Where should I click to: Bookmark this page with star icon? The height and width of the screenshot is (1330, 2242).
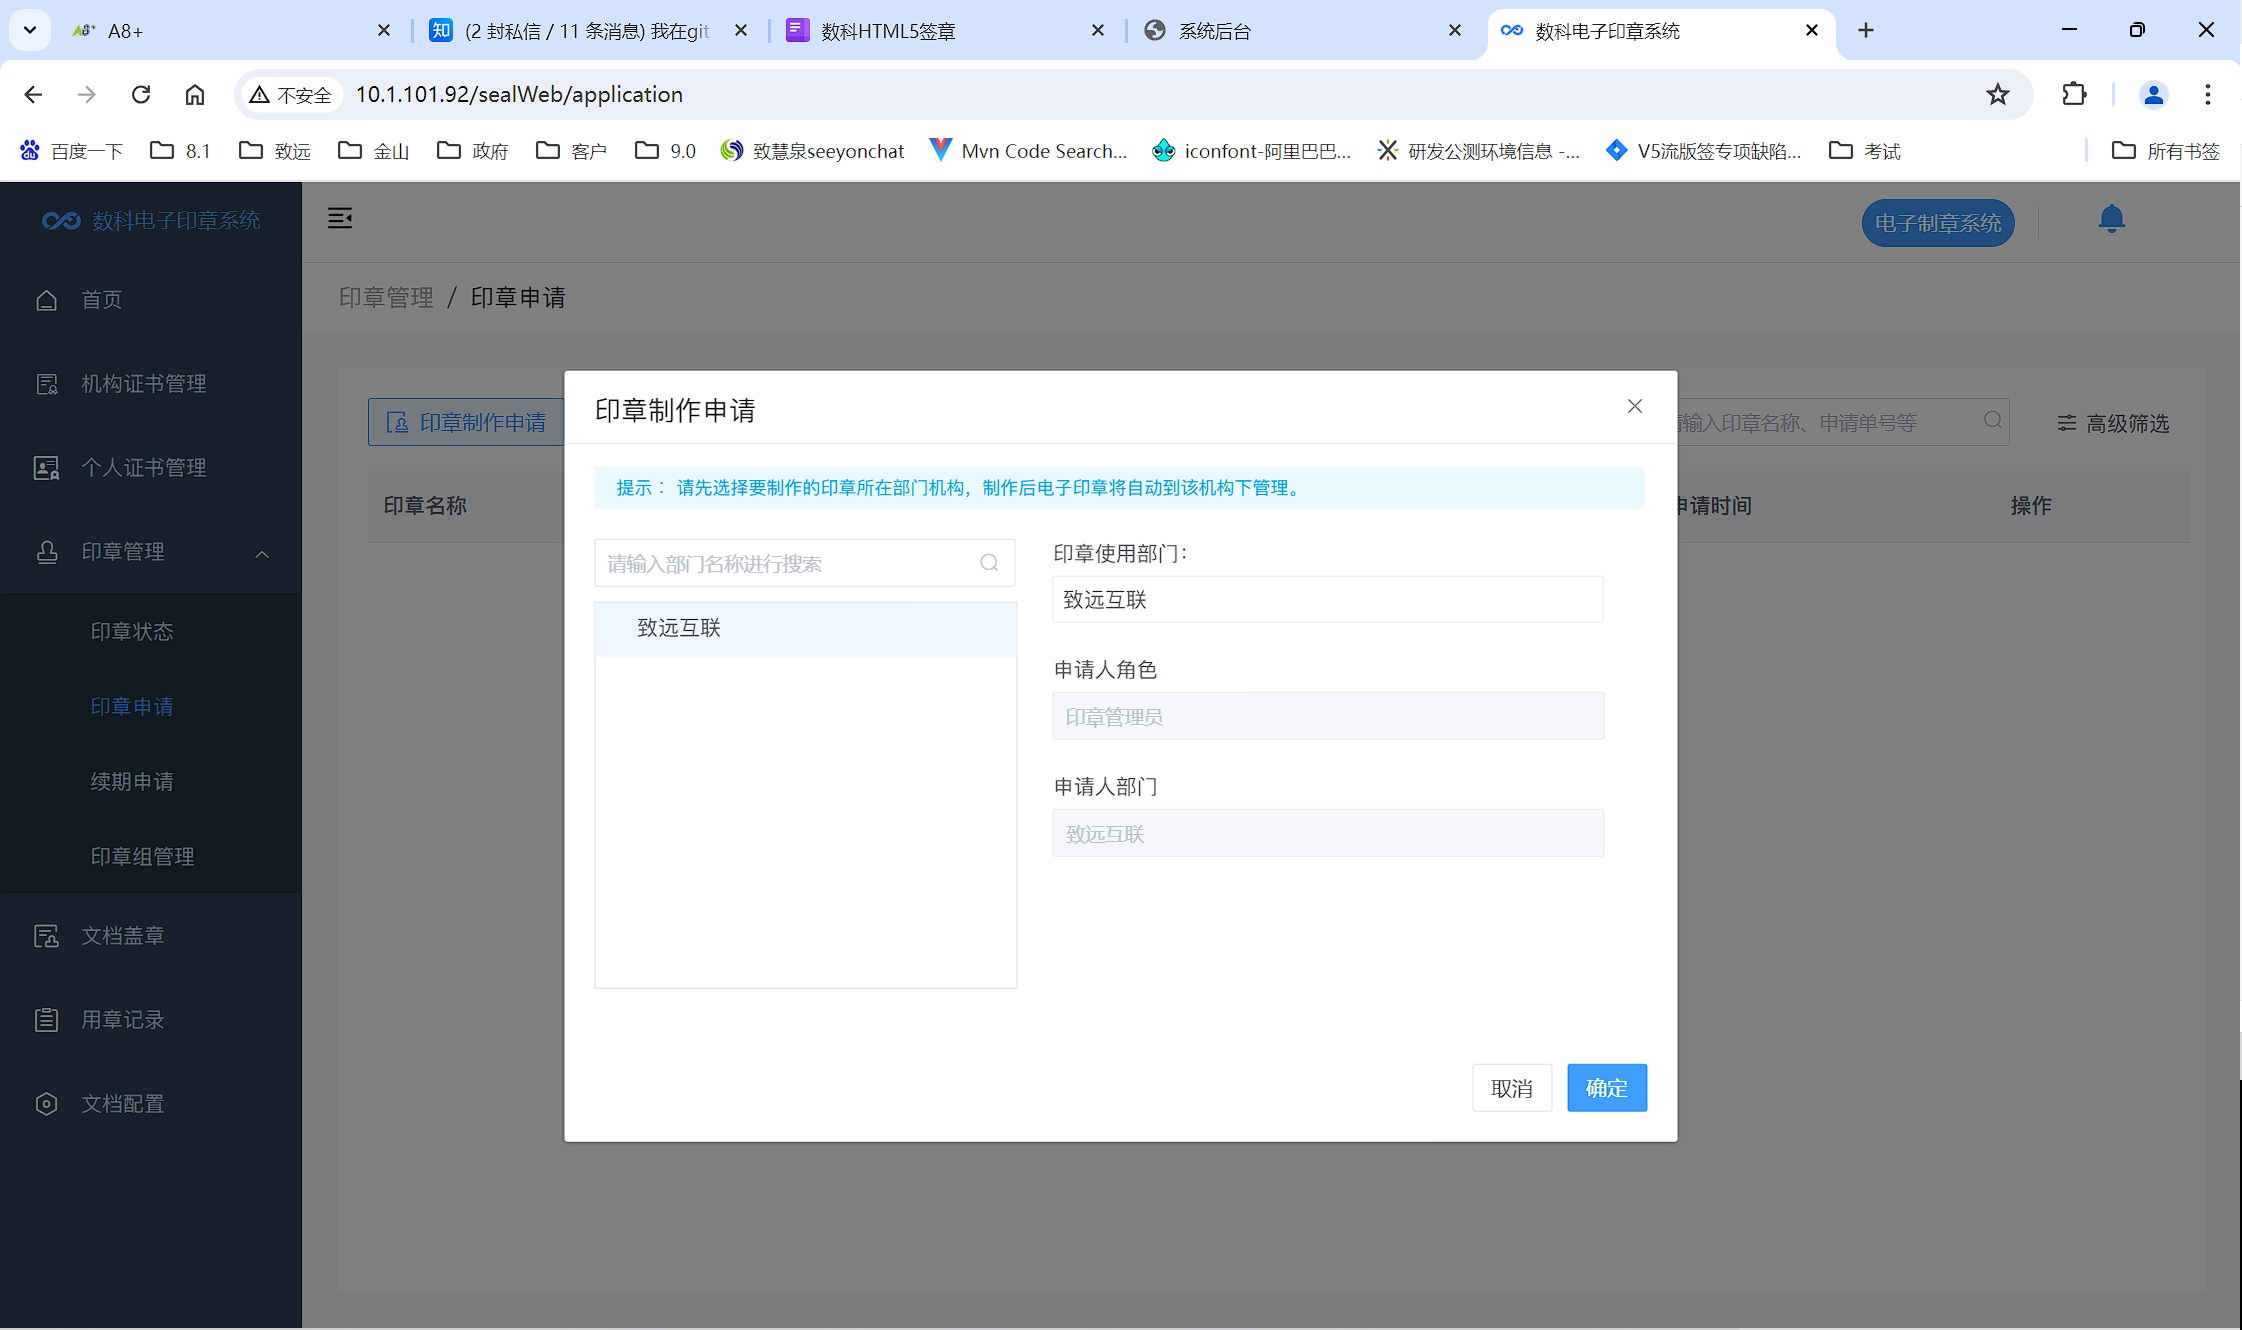tap(1997, 94)
